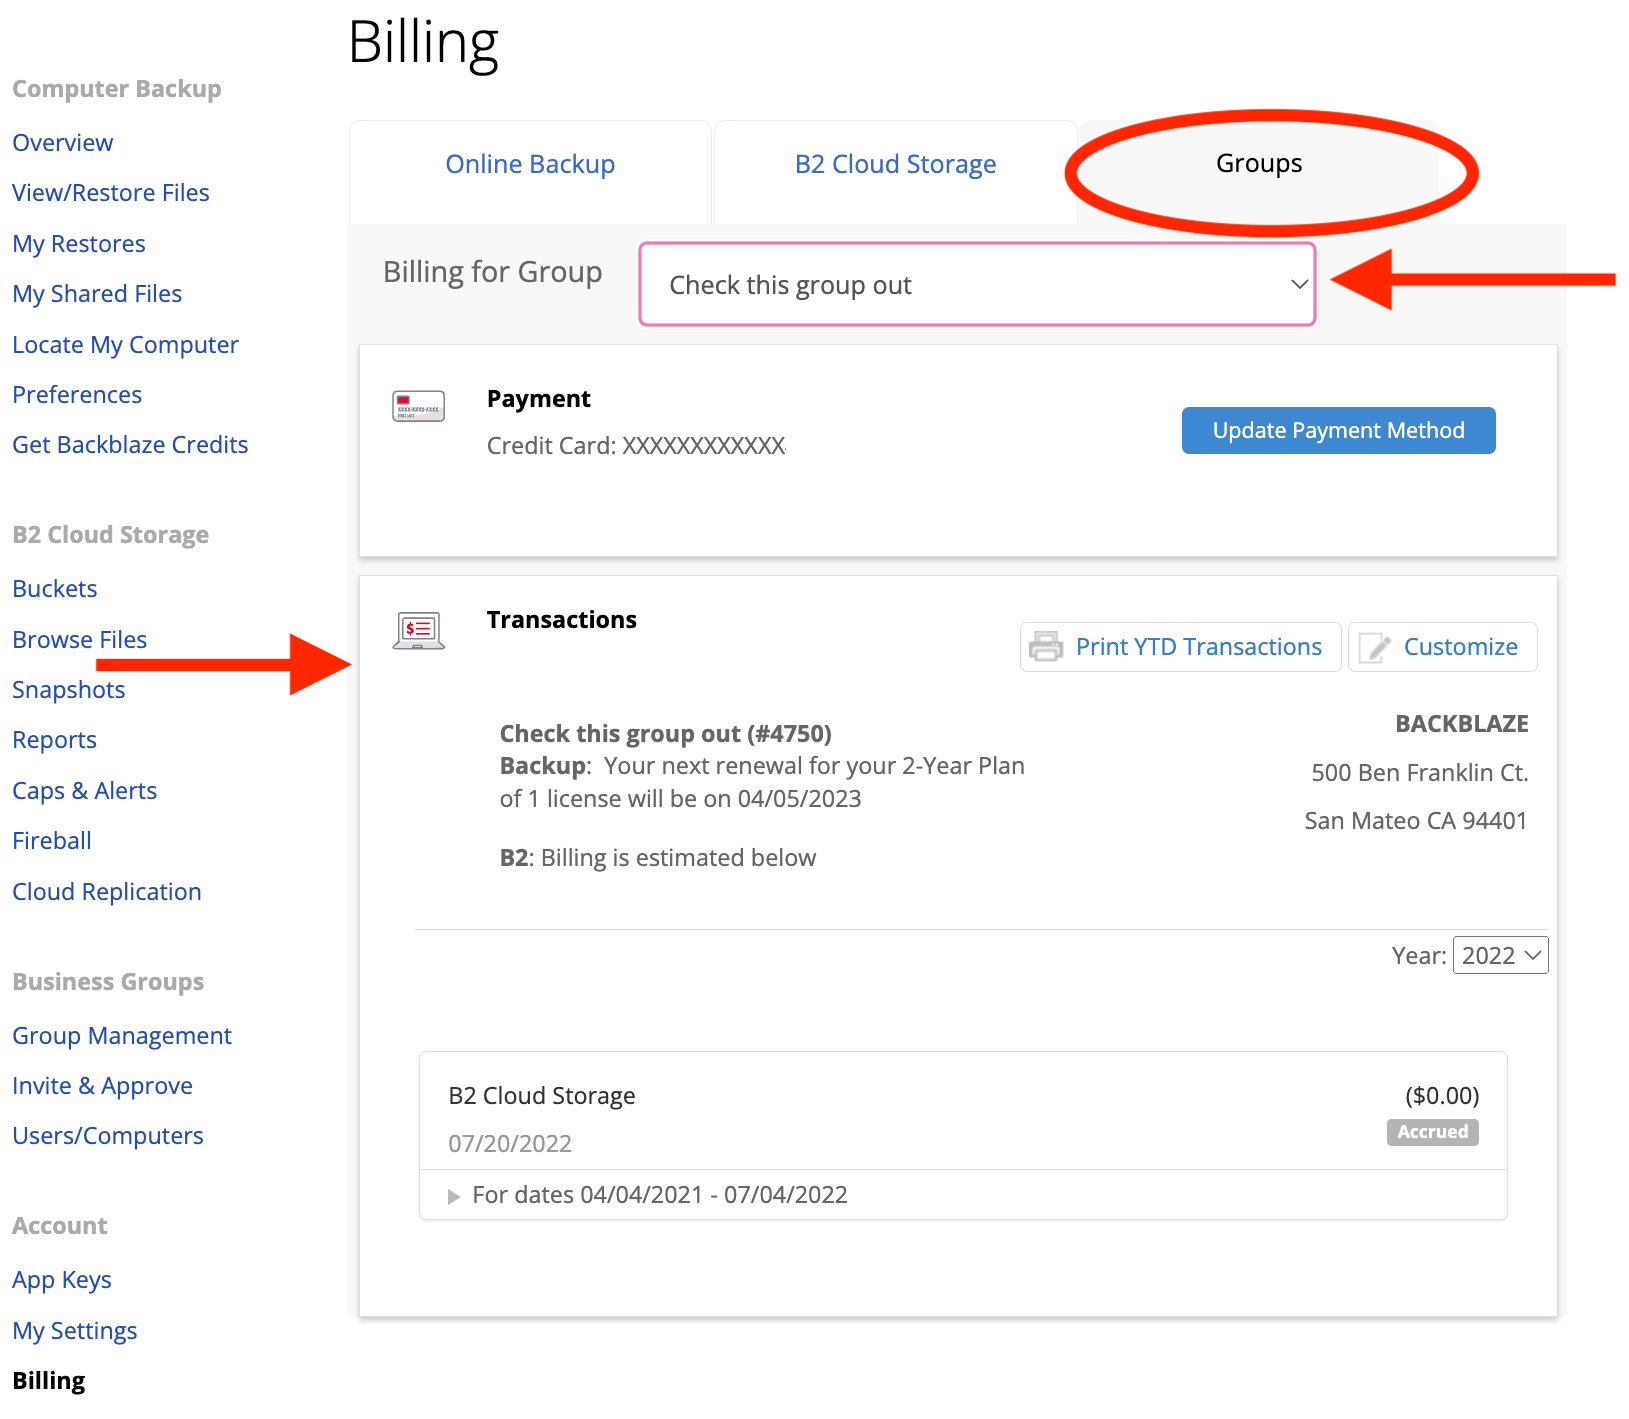Click the Accrued status badge
This screenshot has width=1629, height=1419.
(x=1432, y=1132)
